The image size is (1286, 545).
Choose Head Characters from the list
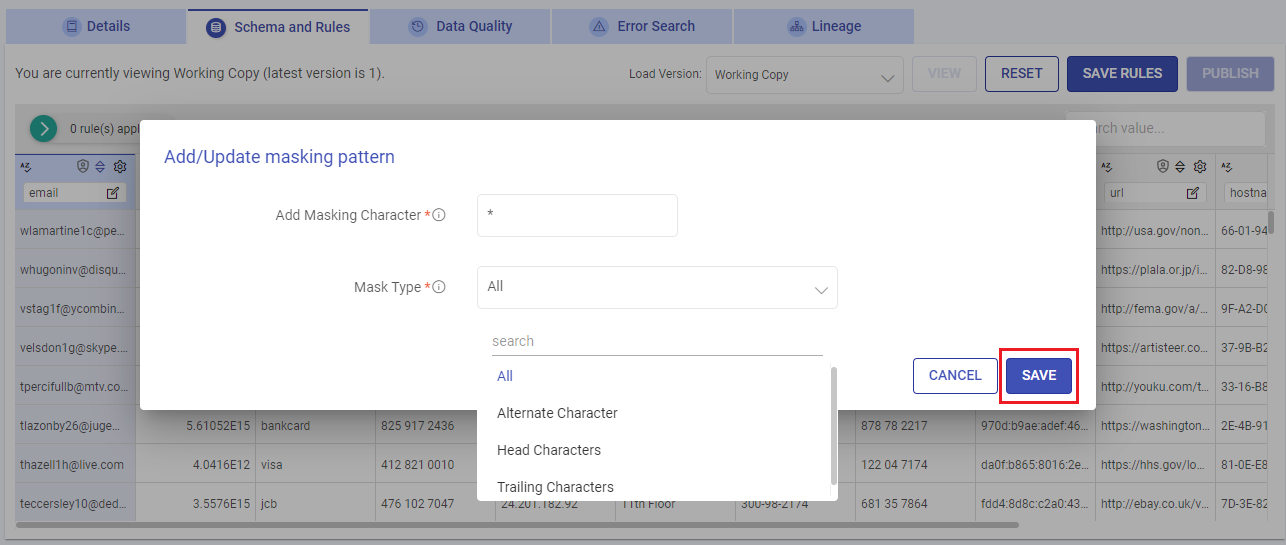[548, 450]
